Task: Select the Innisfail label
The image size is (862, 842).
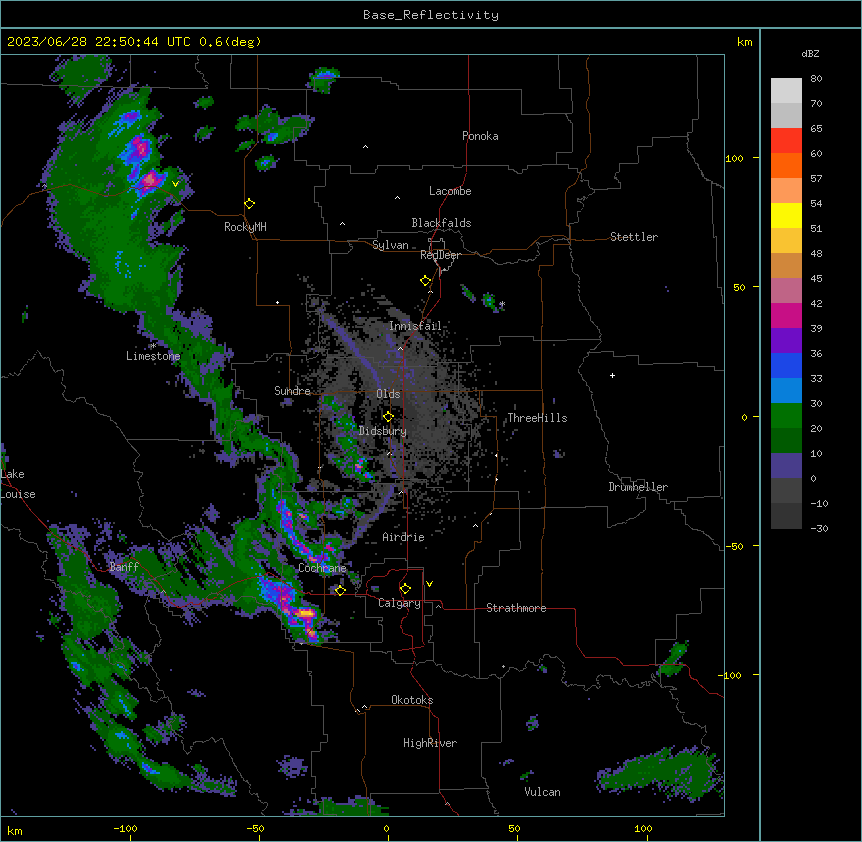Action: (415, 326)
